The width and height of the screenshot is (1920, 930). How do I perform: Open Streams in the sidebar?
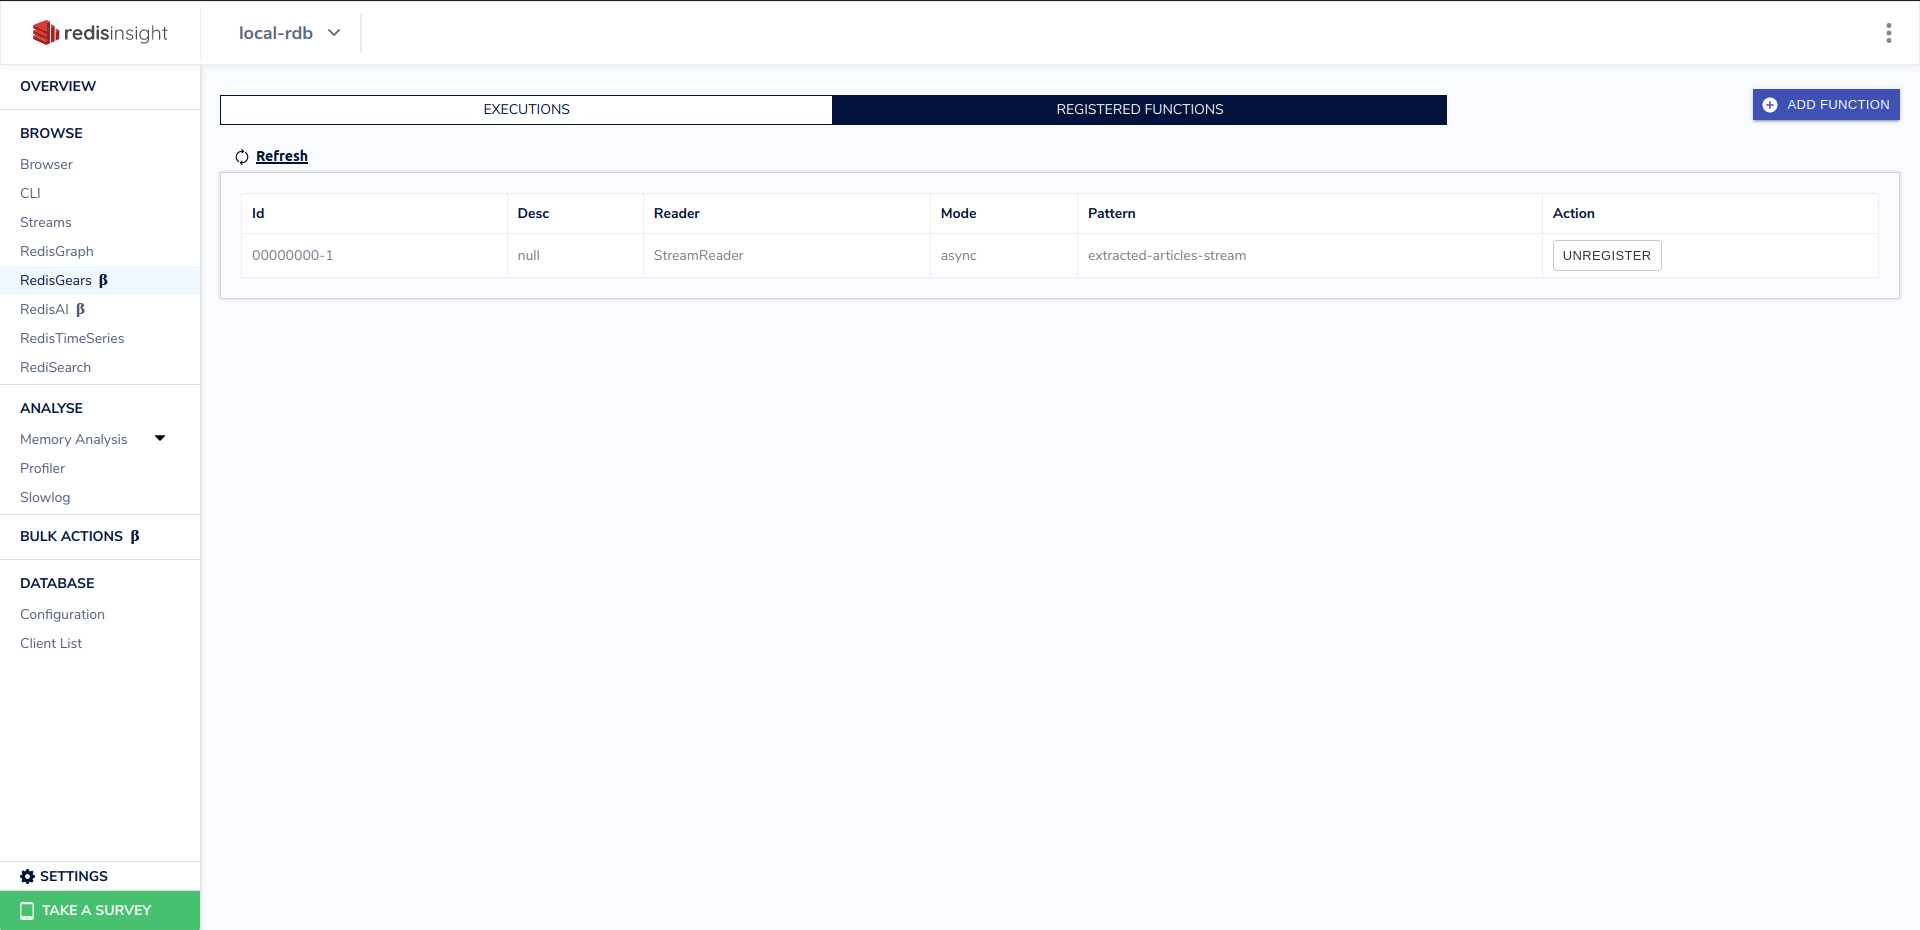click(x=45, y=222)
